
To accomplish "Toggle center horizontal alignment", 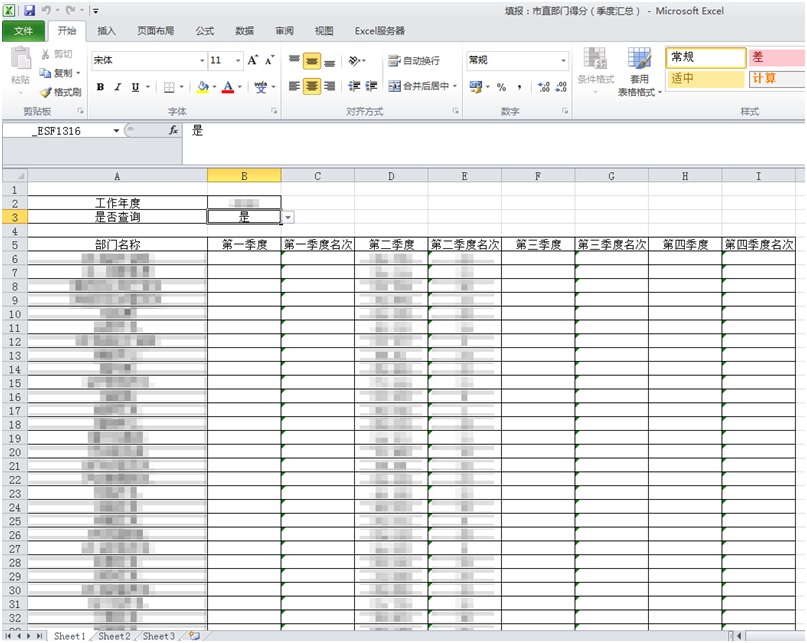I will point(312,87).
